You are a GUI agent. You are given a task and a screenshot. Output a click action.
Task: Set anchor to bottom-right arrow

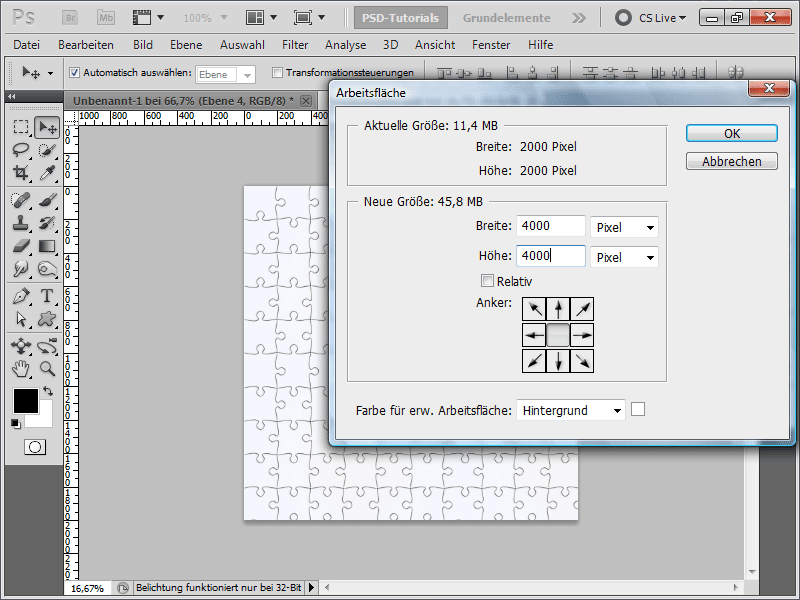pos(582,361)
